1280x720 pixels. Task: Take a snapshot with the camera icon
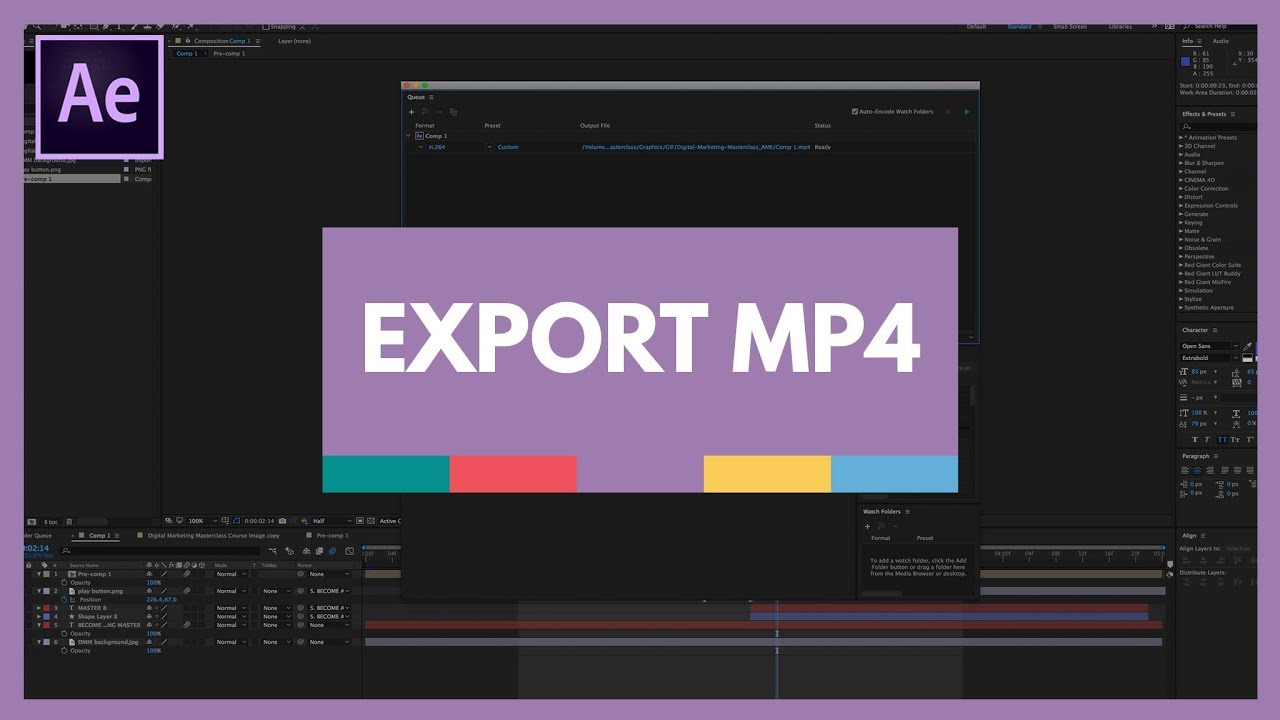click(x=282, y=521)
